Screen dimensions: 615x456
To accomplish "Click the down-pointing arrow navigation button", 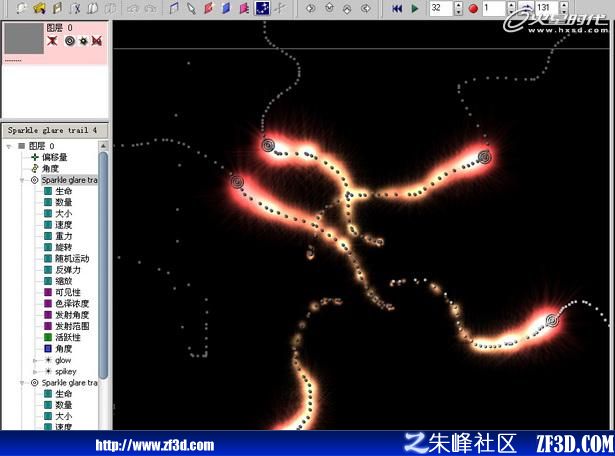I will coord(329,8).
